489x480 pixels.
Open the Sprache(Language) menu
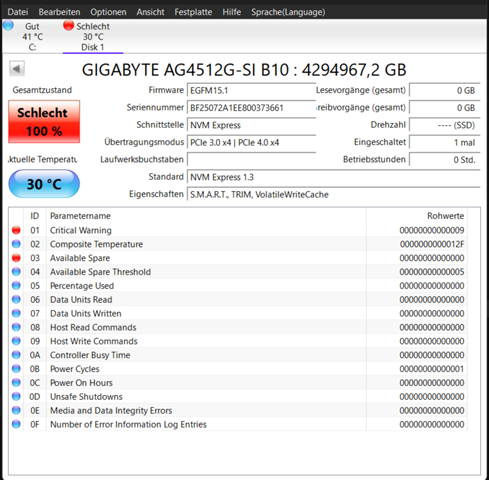(x=288, y=12)
